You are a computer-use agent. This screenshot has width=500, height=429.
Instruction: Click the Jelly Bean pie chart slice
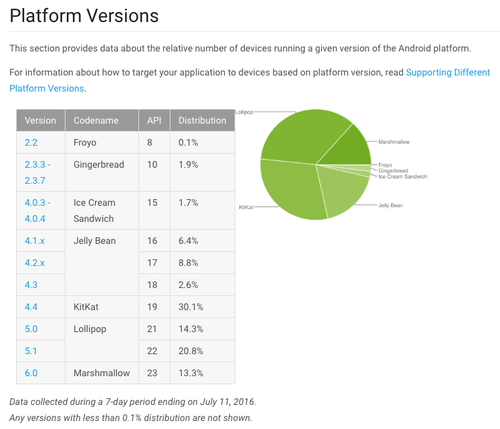pyautogui.click(x=342, y=188)
